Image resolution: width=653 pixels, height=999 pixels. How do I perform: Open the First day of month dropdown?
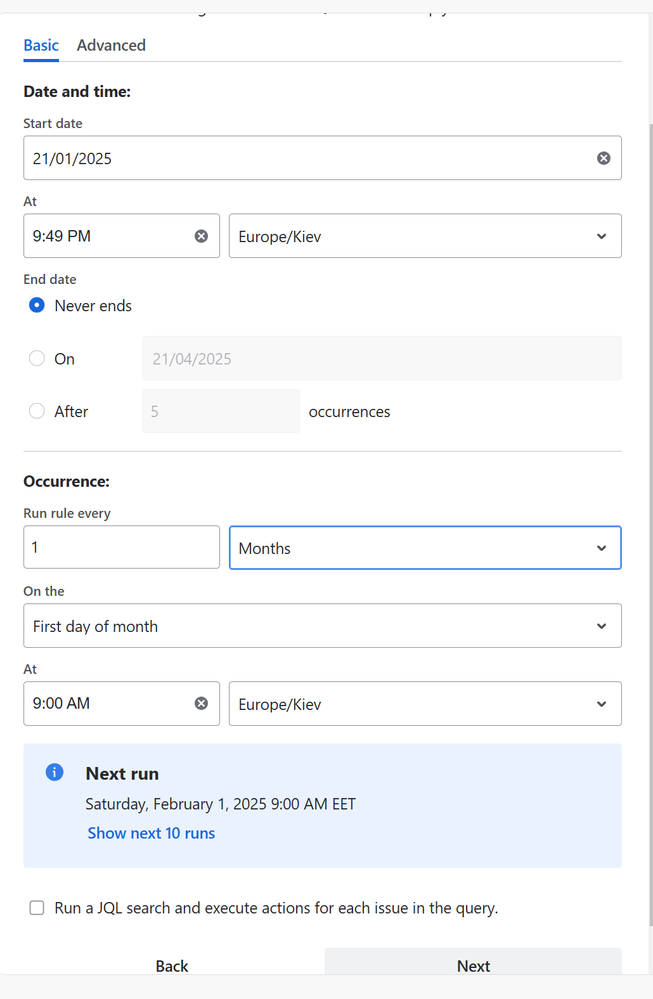[322, 626]
